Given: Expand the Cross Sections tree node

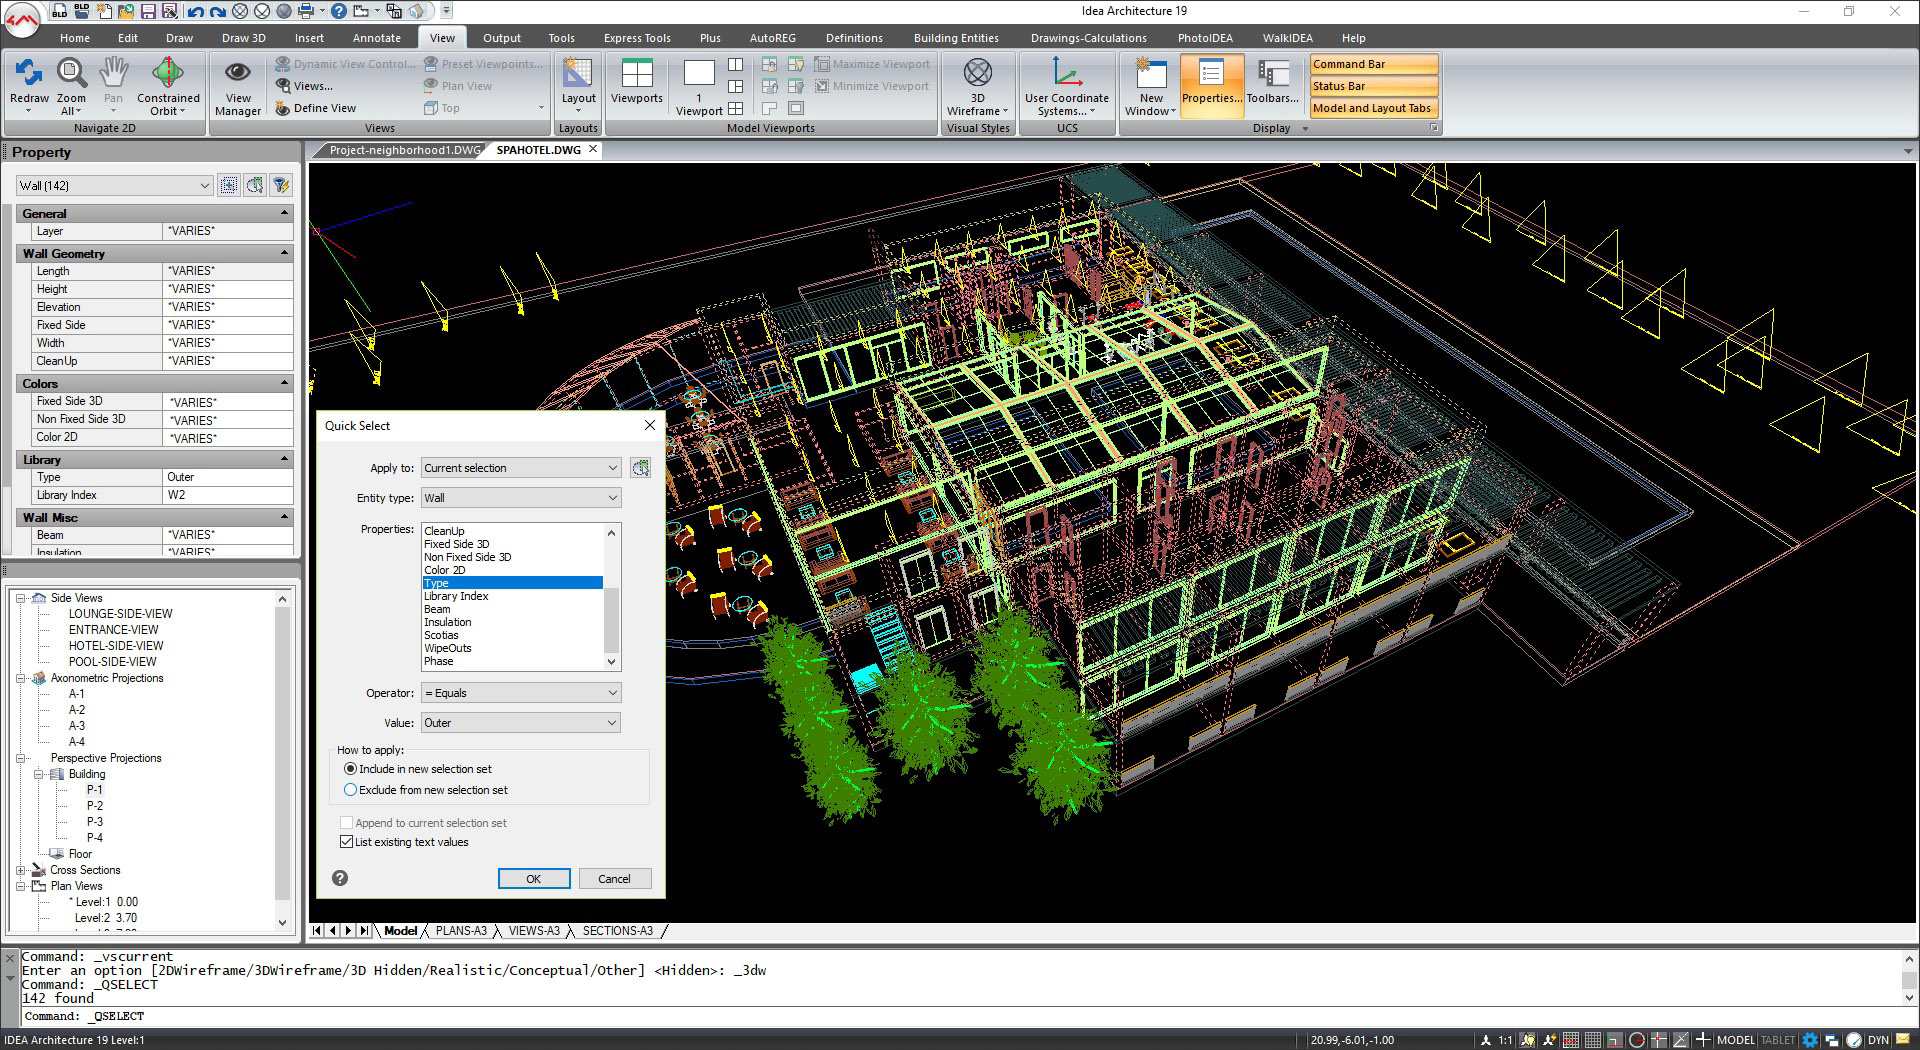Looking at the screenshot, I should tap(21, 870).
